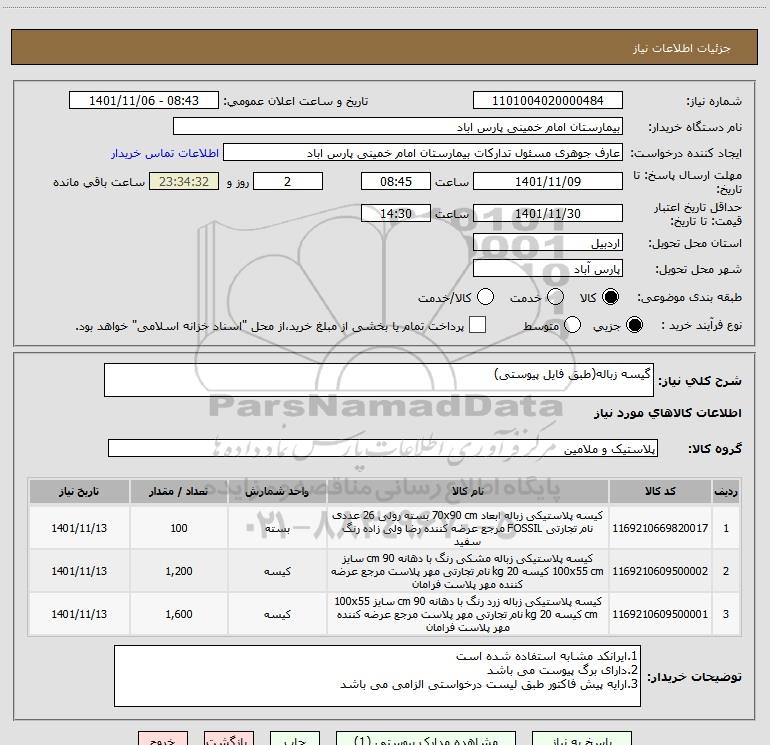The width and height of the screenshot is (770, 745).
Task: Click the deadline time field 08:45
Action: coord(396,181)
